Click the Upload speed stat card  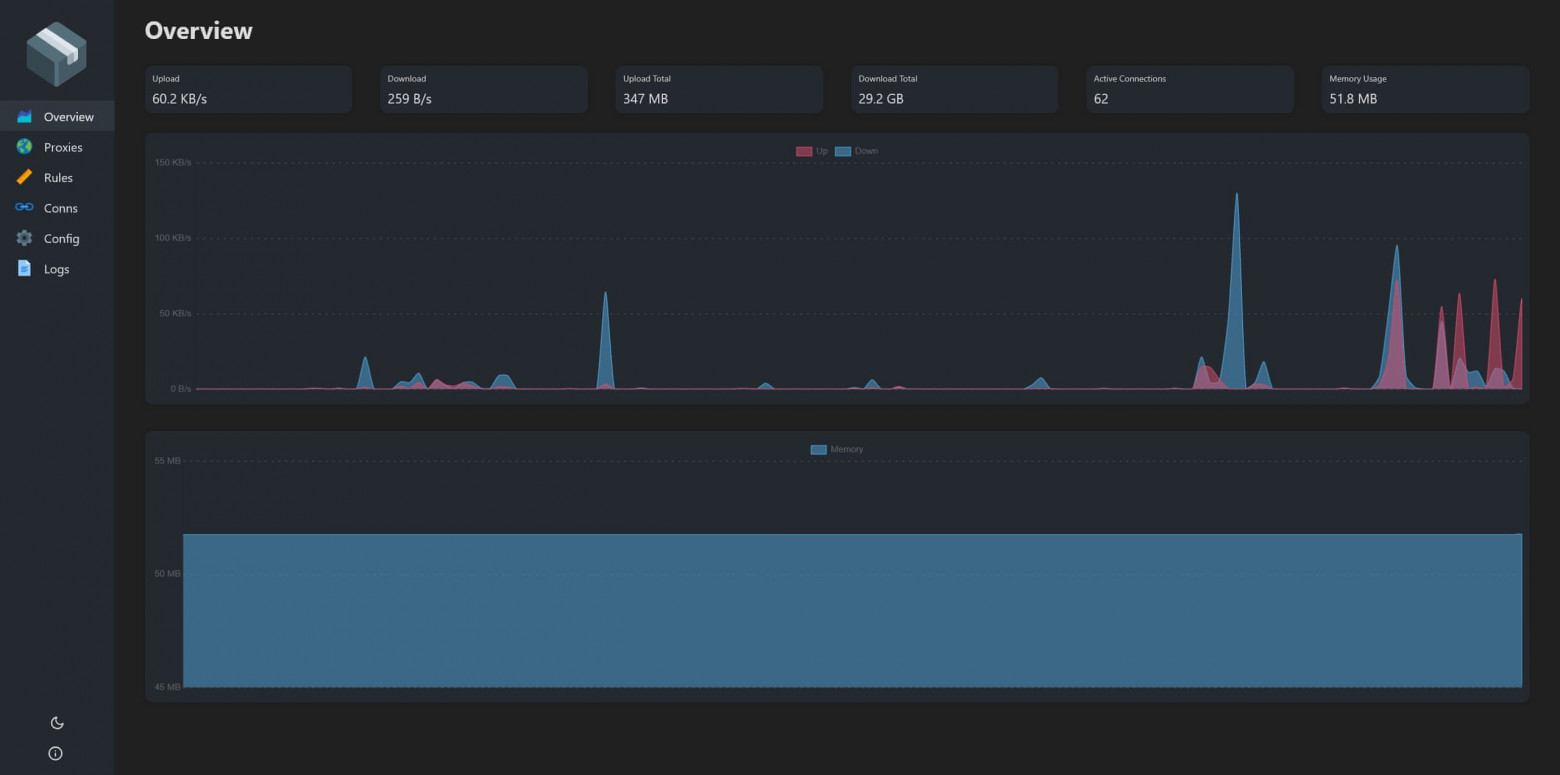point(248,89)
